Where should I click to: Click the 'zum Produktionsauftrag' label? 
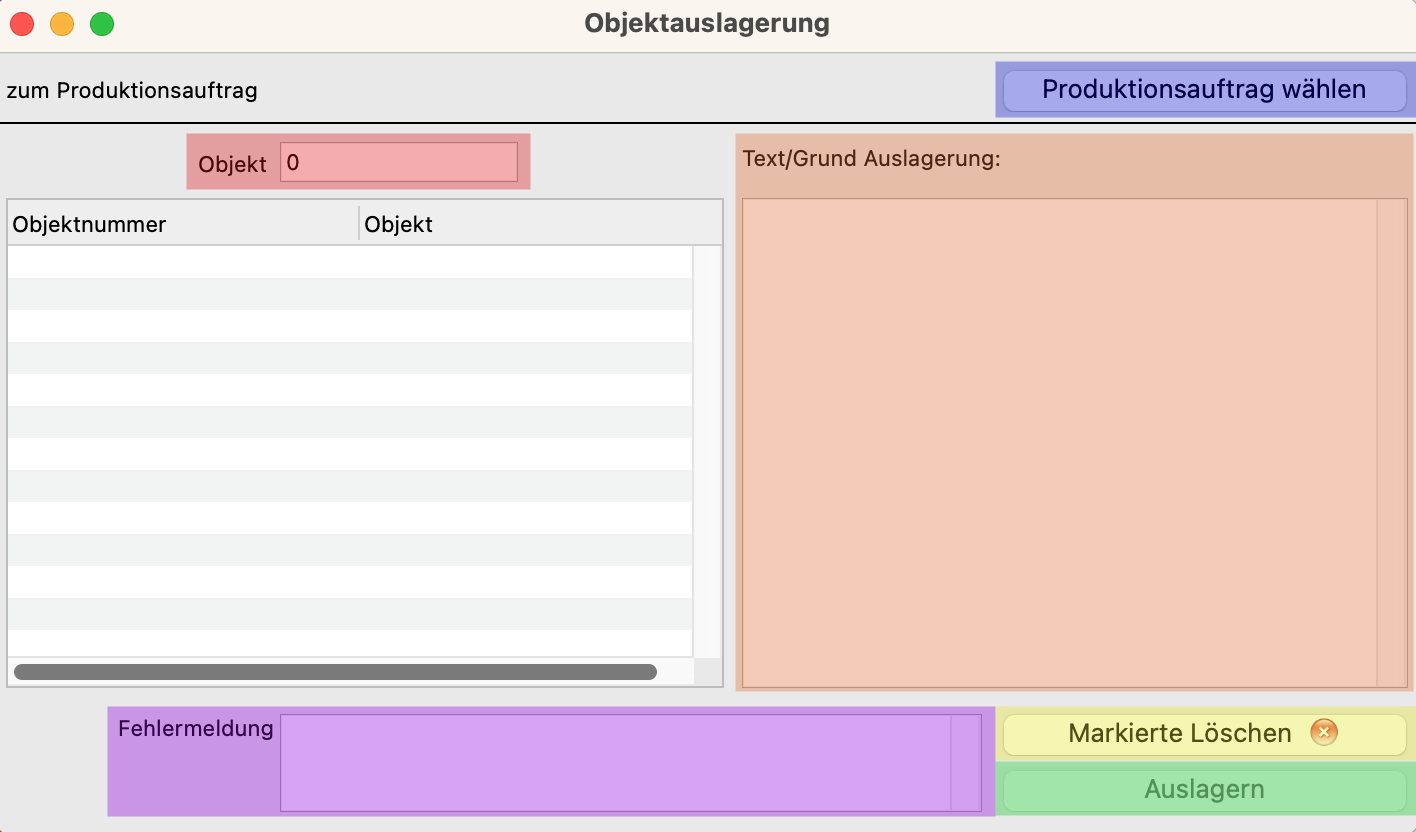[x=132, y=91]
